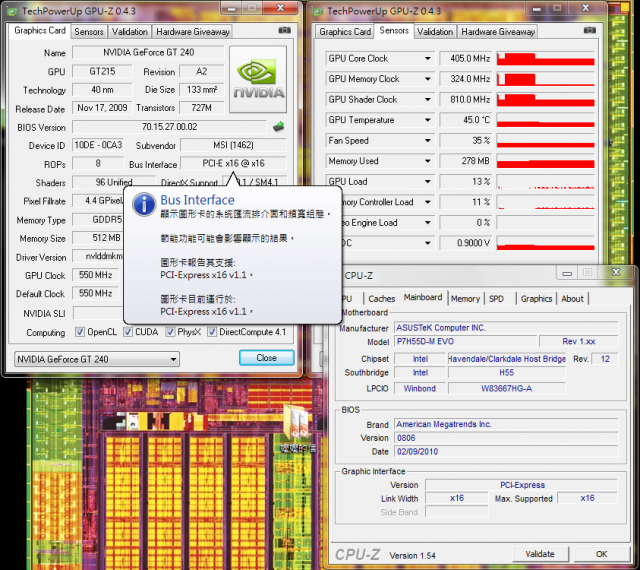Select the Graphics tab in CPU-Z

pyautogui.click(x=536, y=299)
